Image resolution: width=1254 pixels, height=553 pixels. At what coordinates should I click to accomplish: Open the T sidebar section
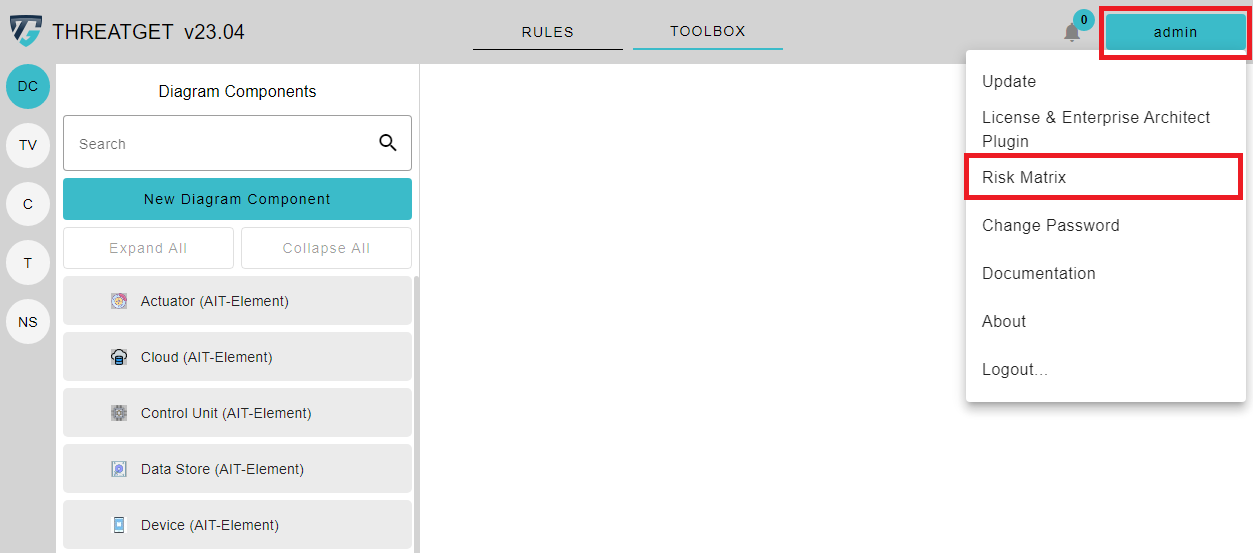tap(28, 263)
